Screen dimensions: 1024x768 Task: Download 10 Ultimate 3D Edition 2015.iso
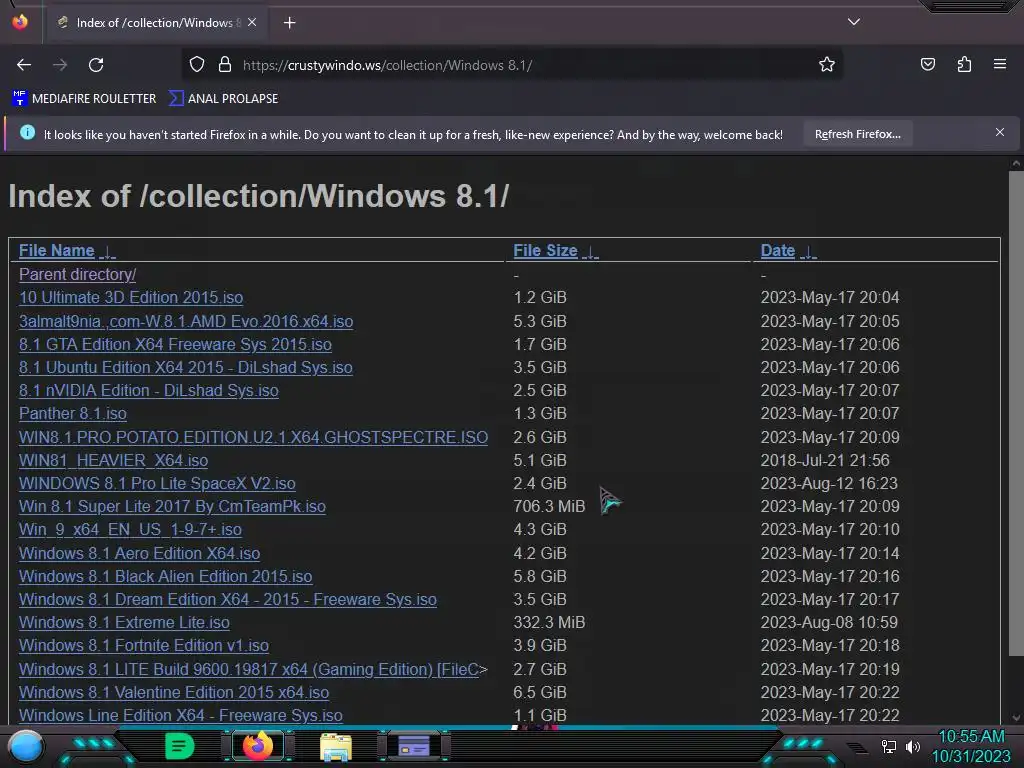pyautogui.click(x=131, y=298)
